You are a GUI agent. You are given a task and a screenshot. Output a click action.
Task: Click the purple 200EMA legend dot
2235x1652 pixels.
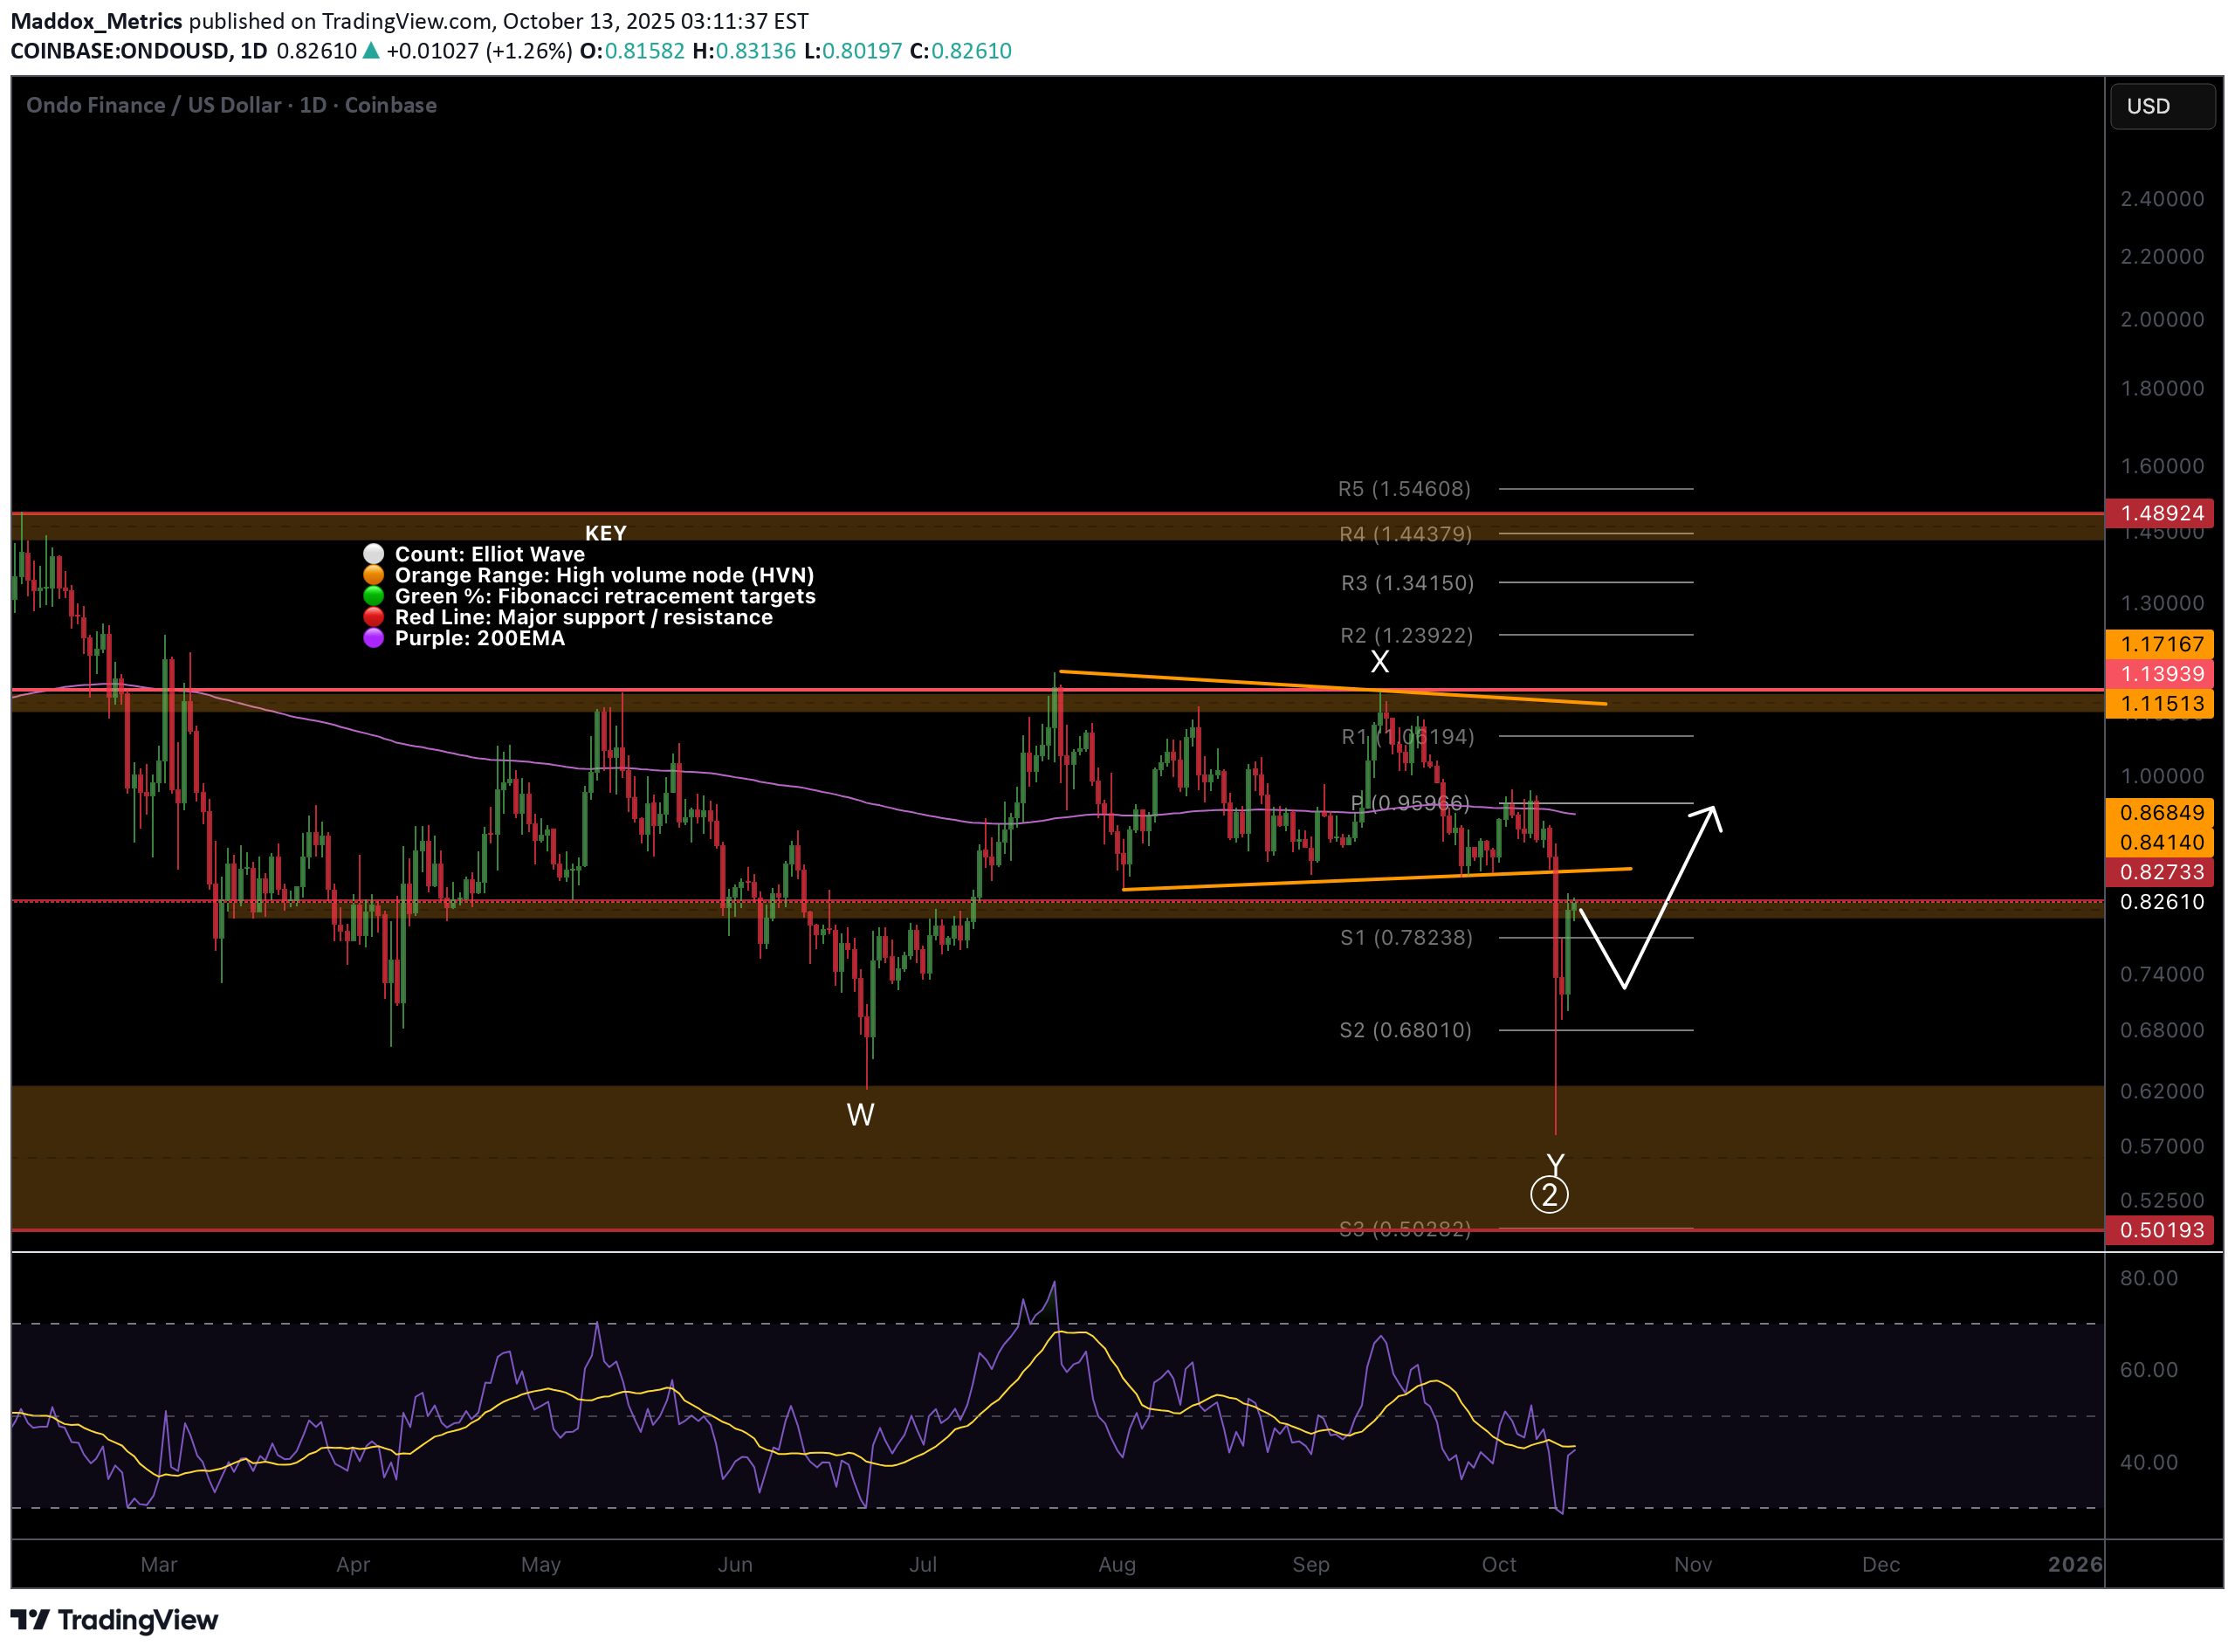[373, 638]
